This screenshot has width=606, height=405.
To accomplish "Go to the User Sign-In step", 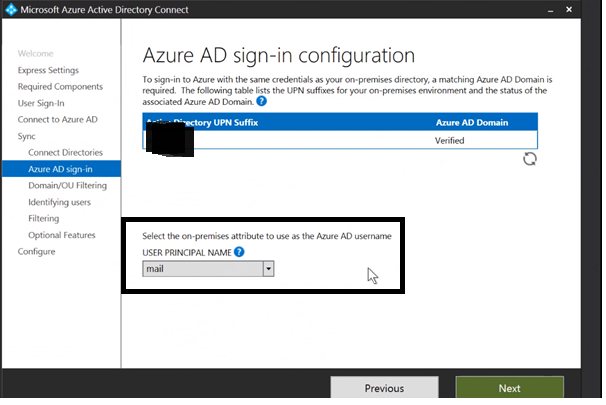I will coord(43,103).
